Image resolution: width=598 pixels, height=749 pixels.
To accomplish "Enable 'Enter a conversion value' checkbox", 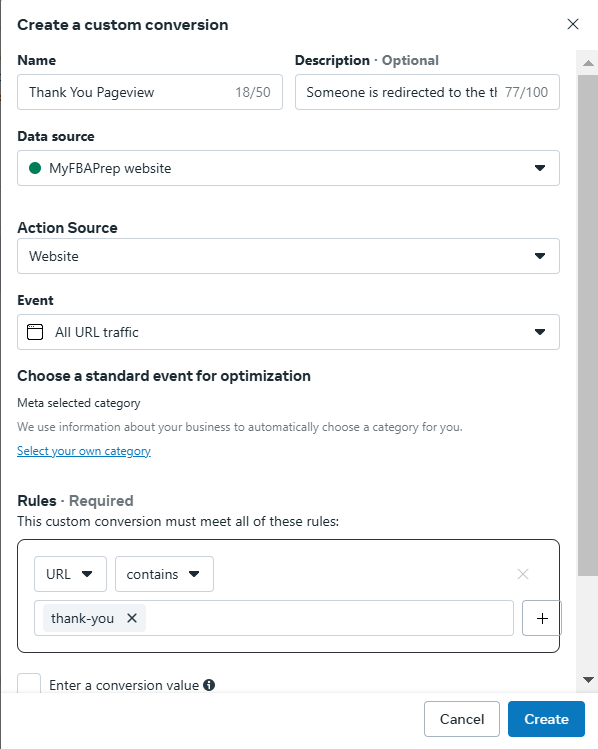I will [29, 685].
